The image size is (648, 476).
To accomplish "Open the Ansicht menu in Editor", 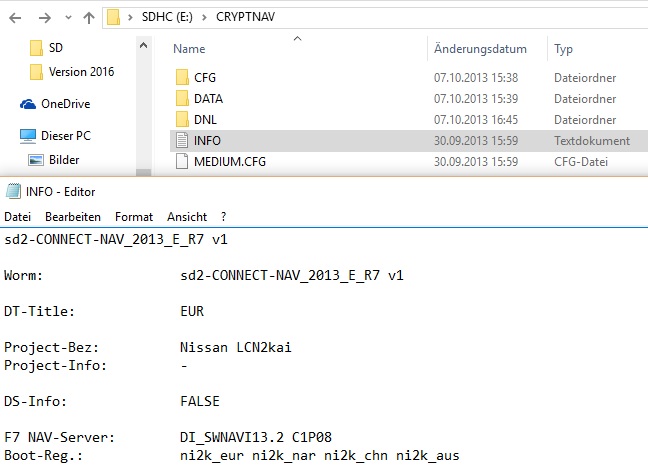I will tap(187, 217).
